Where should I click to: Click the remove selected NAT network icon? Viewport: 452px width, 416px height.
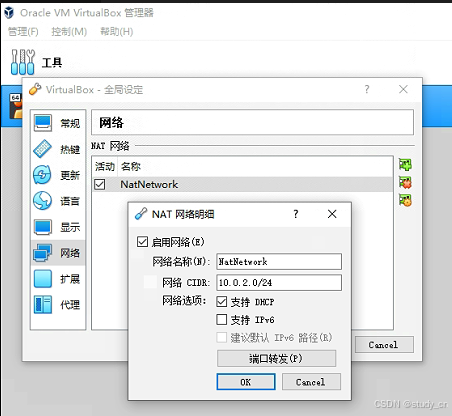[x=405, y=182]
